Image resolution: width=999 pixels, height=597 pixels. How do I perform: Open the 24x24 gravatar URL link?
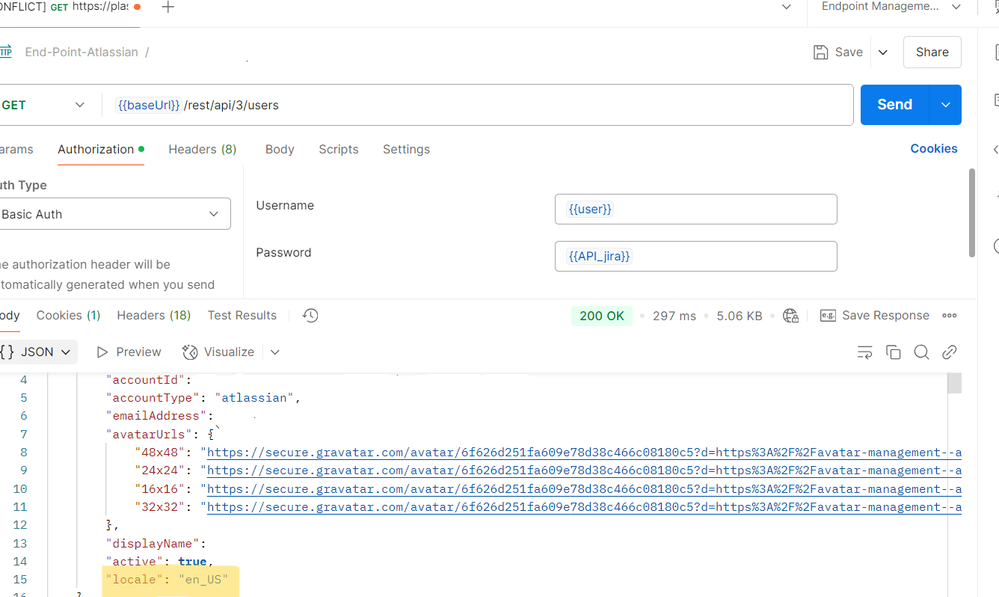click(x=584, y=470)
